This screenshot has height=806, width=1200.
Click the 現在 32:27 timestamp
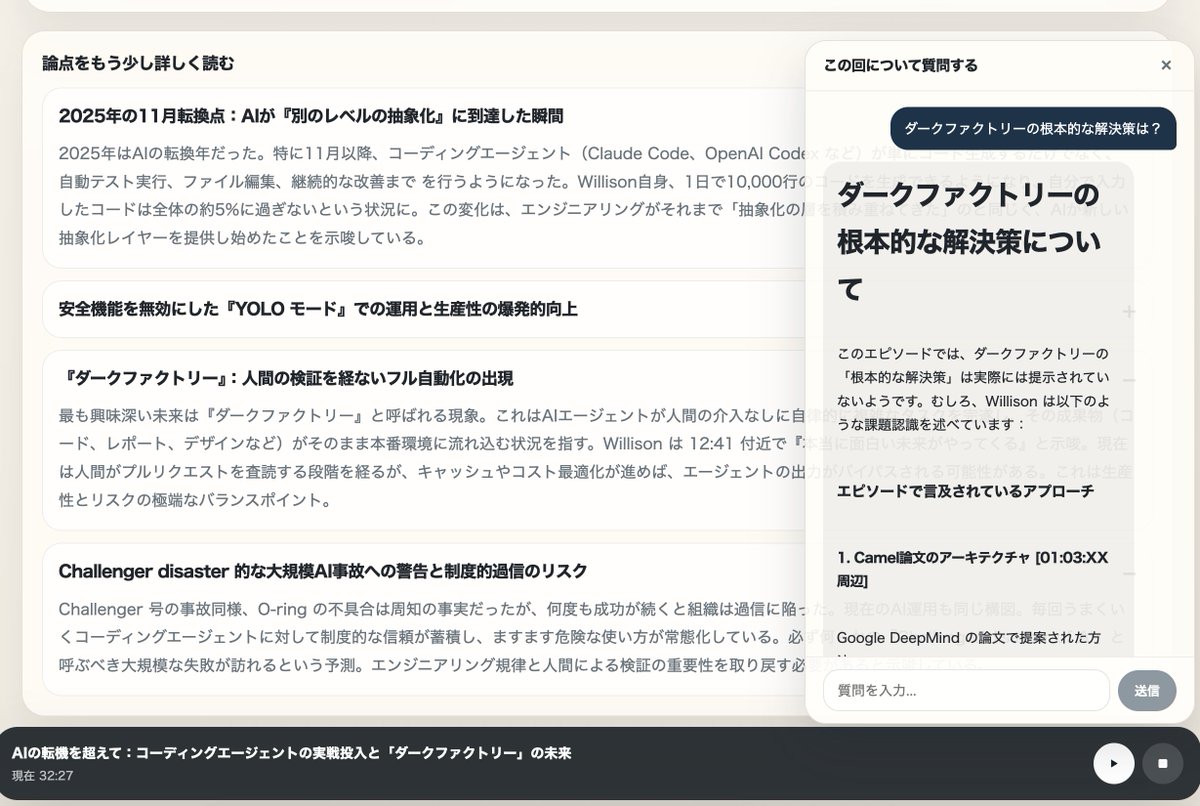tap(42, 775)
